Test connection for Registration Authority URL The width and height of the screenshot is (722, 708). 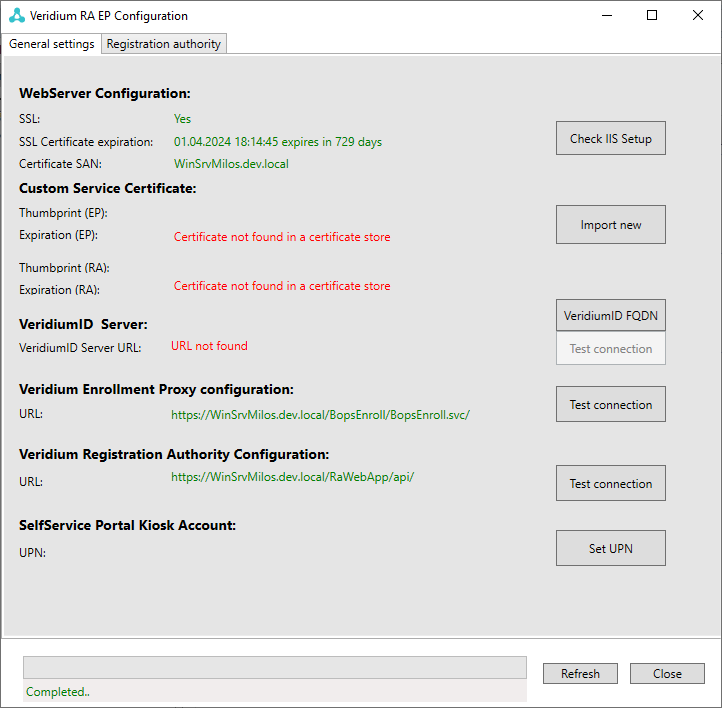[610, 484]
